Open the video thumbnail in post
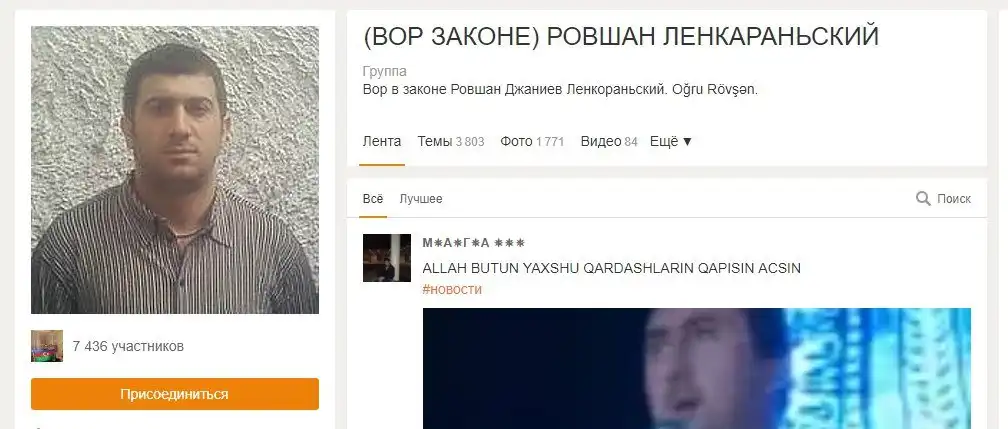The image size is (1008, 429). [697, 369]
